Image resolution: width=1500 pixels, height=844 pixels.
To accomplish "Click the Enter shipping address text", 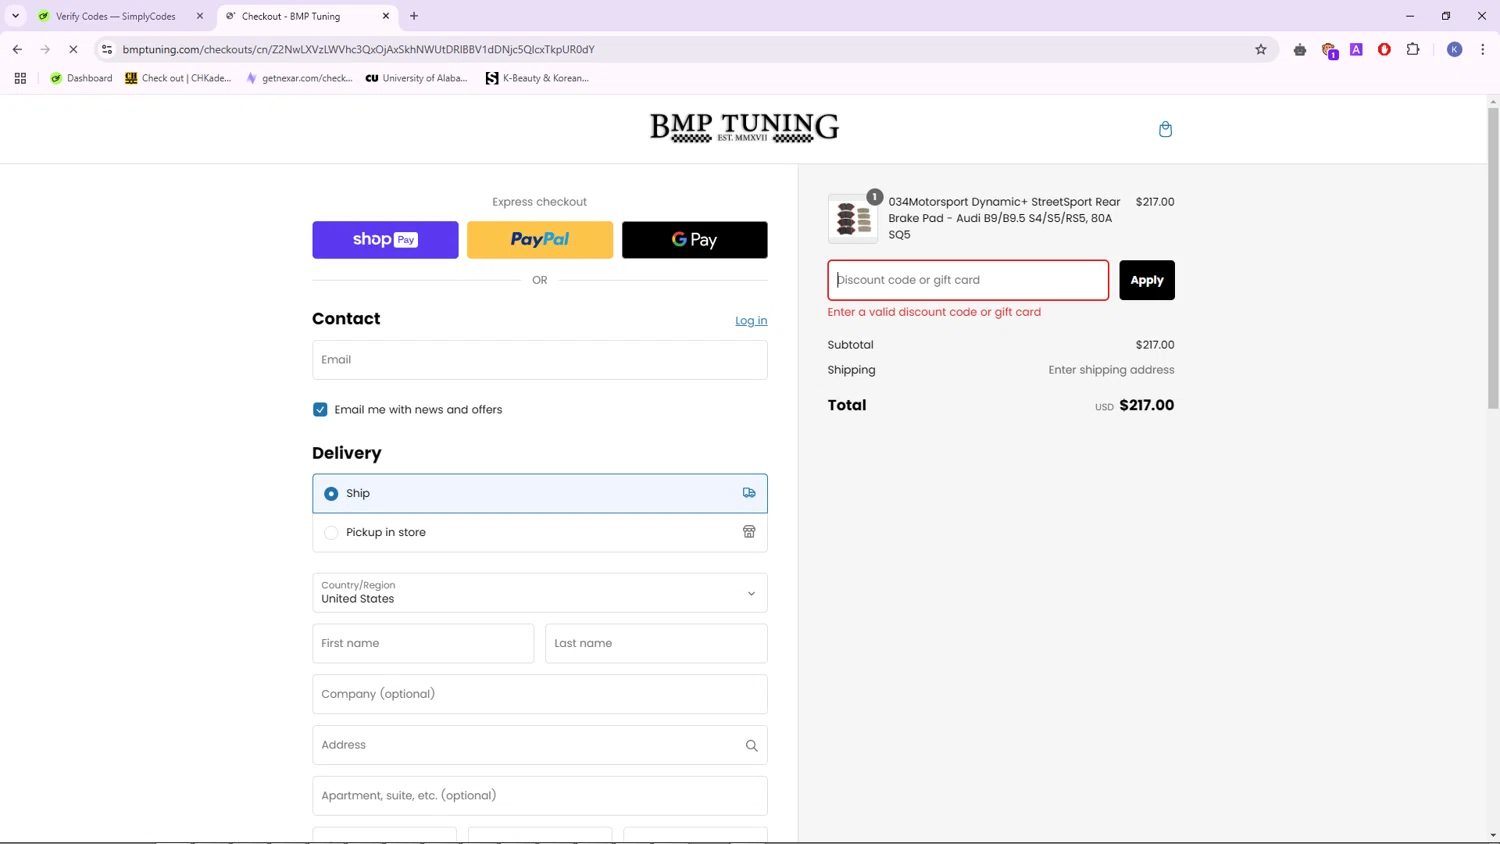I will click(x=1111, y=370).
